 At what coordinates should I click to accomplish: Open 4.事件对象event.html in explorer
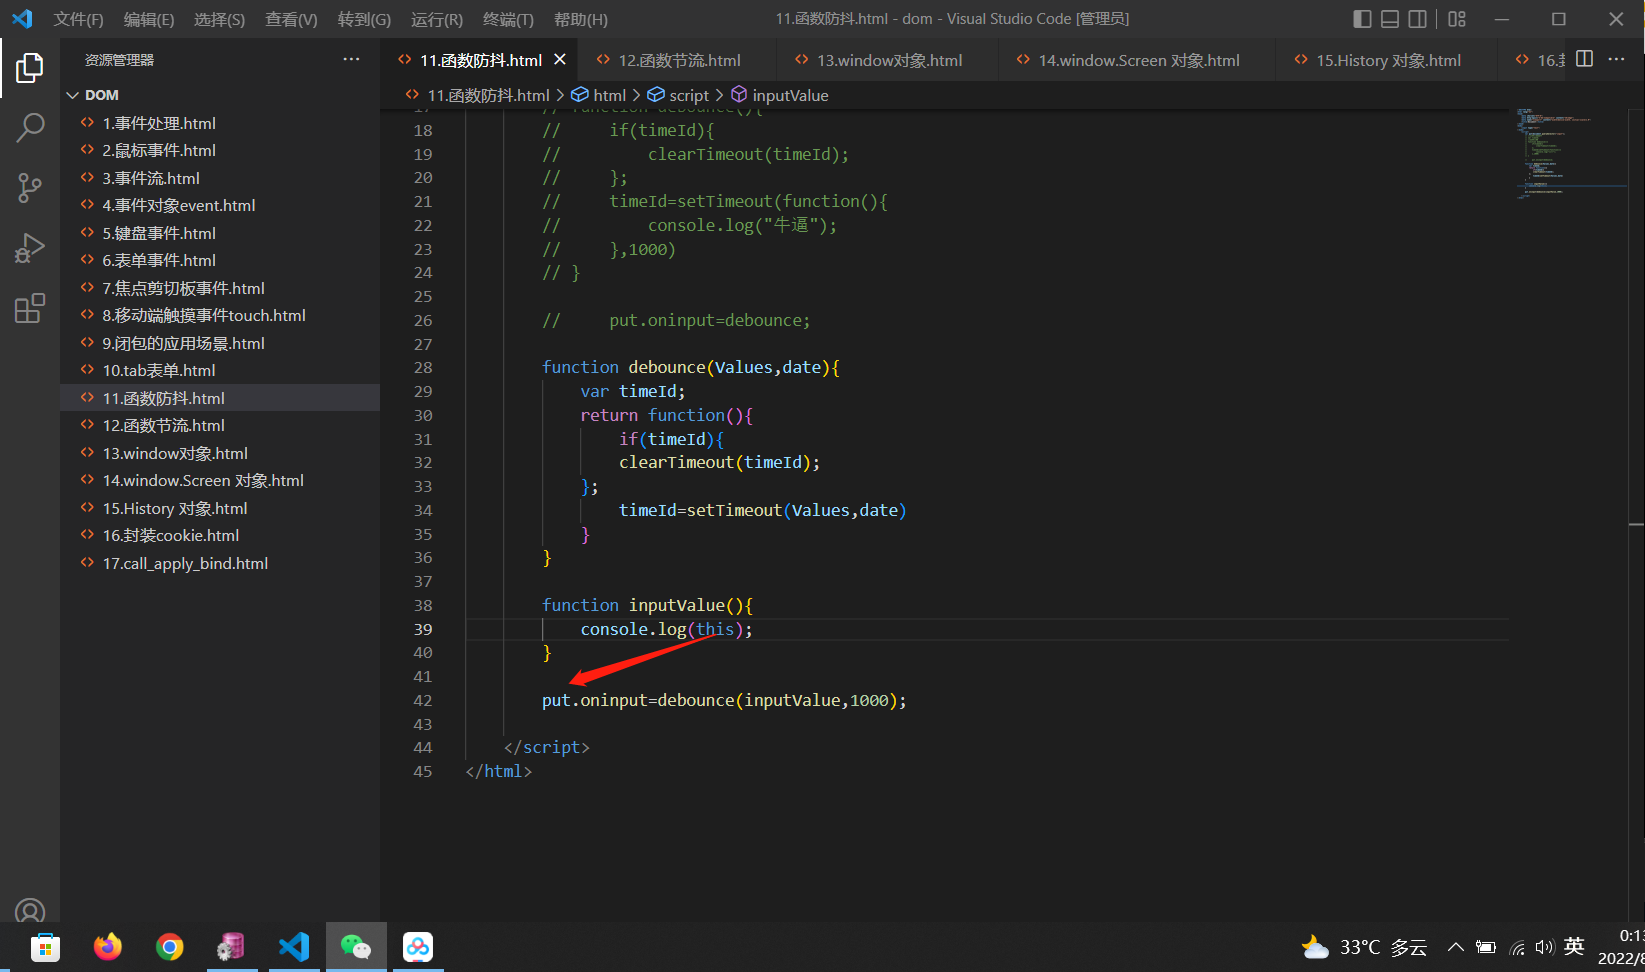click(x=220, y=205)
